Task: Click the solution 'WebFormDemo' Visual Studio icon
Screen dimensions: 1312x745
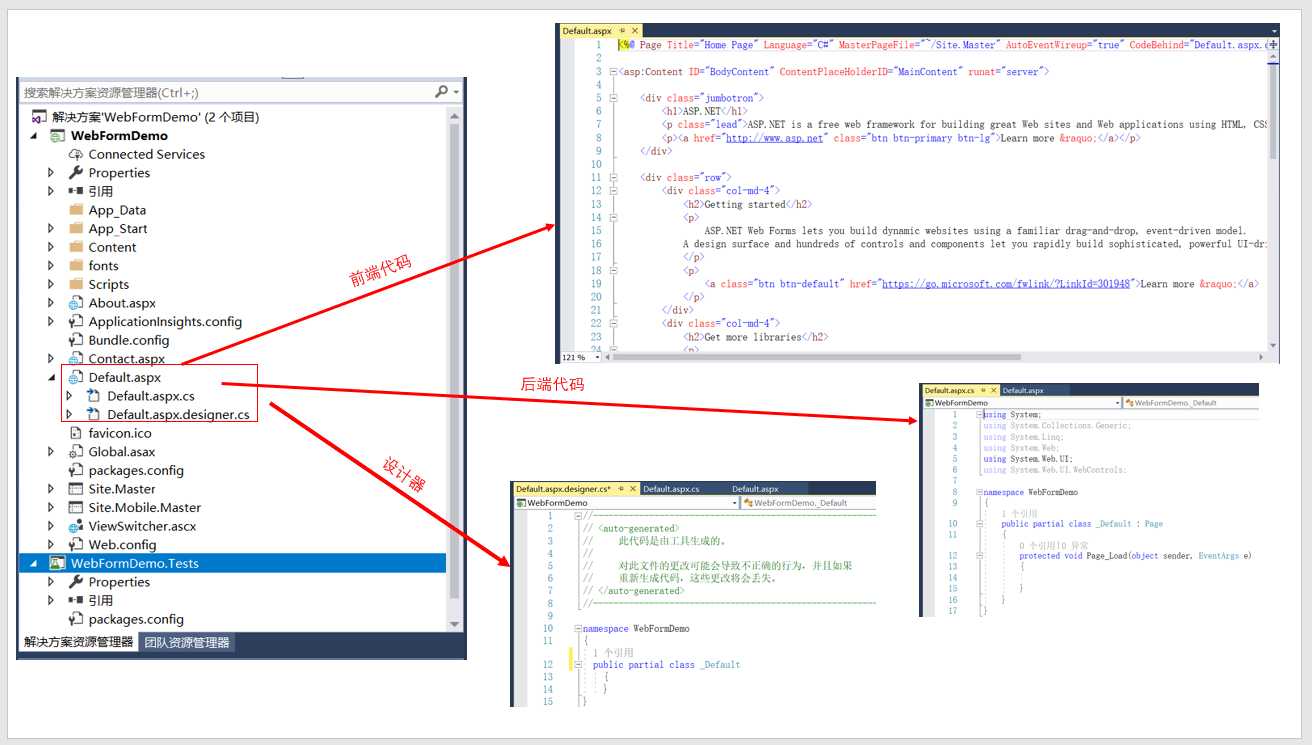Action: point(40,117)
